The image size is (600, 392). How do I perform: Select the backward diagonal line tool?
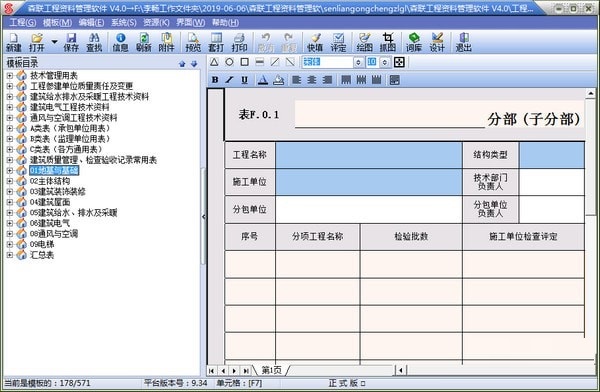290,62
